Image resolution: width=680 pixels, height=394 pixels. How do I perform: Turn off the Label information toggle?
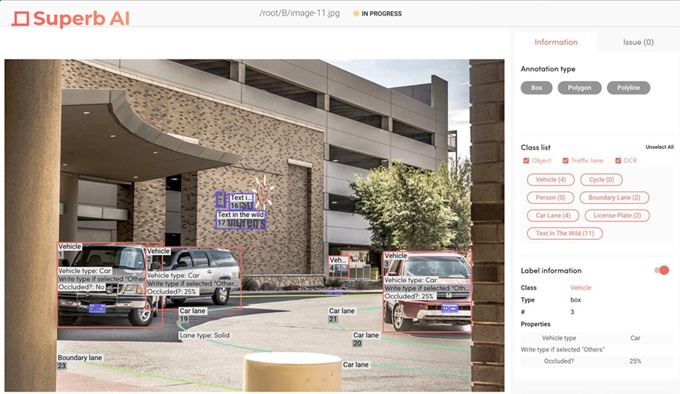pos(662,270)
